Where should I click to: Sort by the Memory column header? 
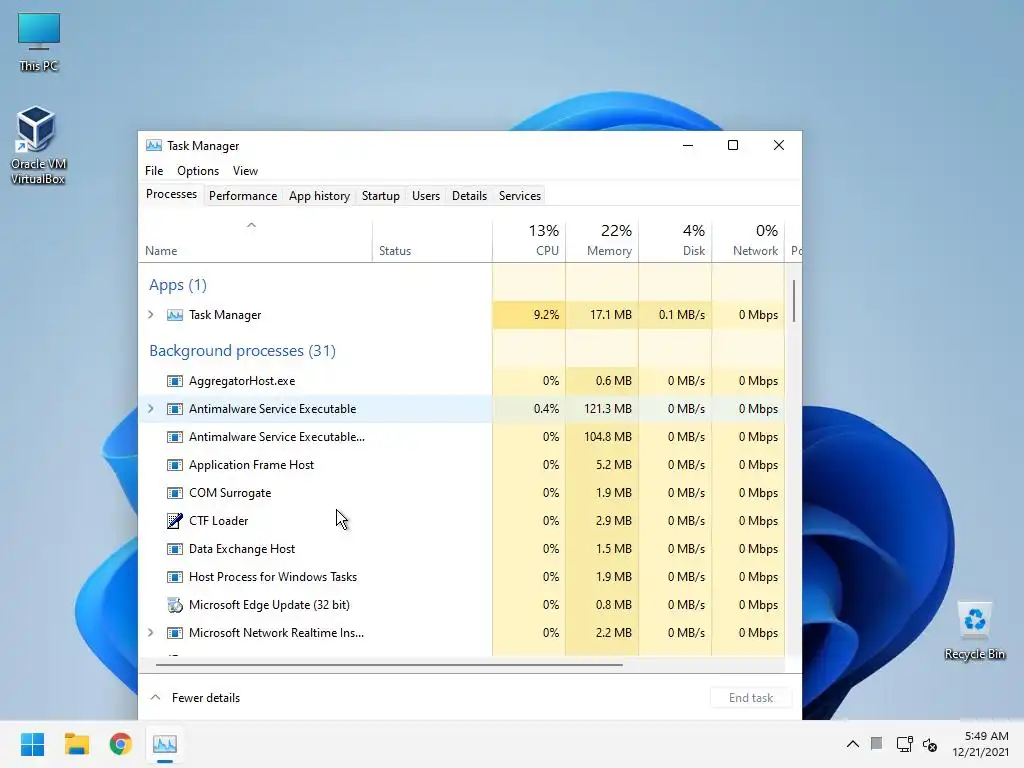click(x=602, y=242)
